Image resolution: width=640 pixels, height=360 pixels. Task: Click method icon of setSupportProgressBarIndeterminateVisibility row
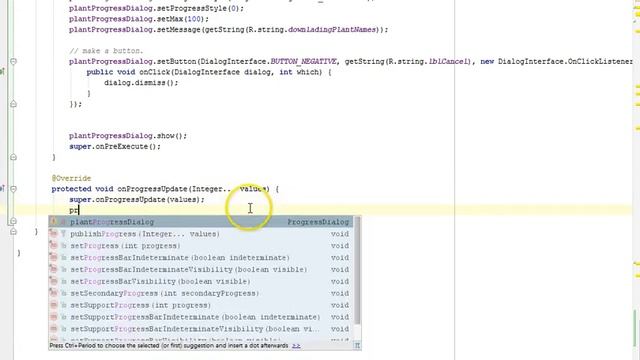click(x=53, y=329)
